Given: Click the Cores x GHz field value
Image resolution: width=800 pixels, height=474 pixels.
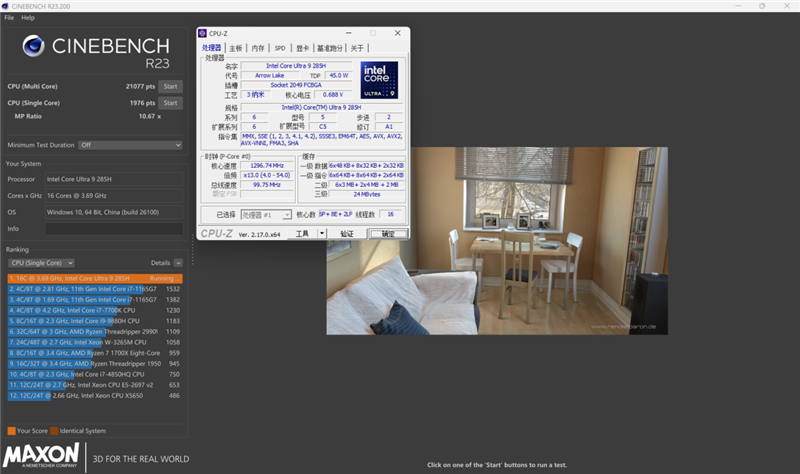Looking at the screenshot, I should [x=114, y=195].
